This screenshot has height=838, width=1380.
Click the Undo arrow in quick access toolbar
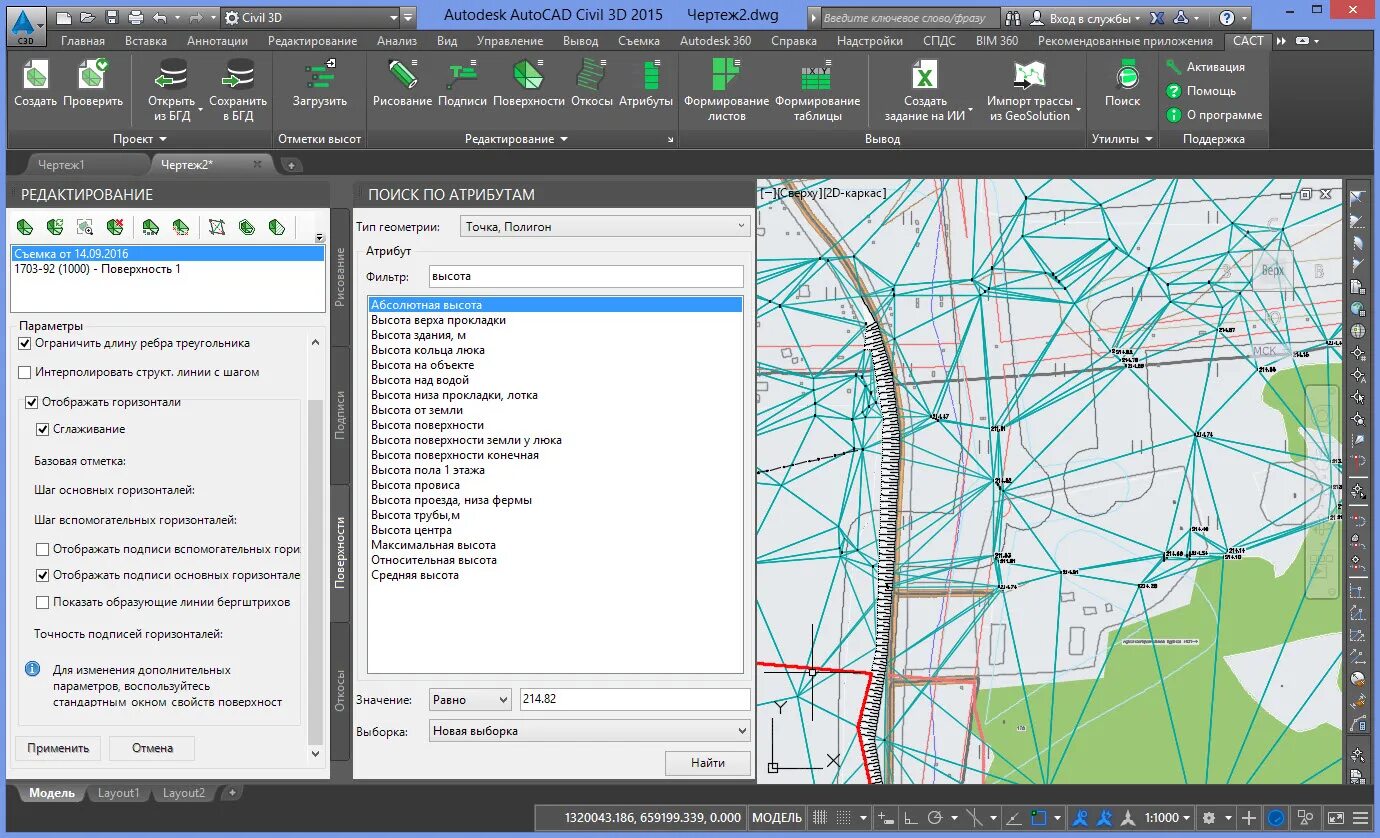161,18
